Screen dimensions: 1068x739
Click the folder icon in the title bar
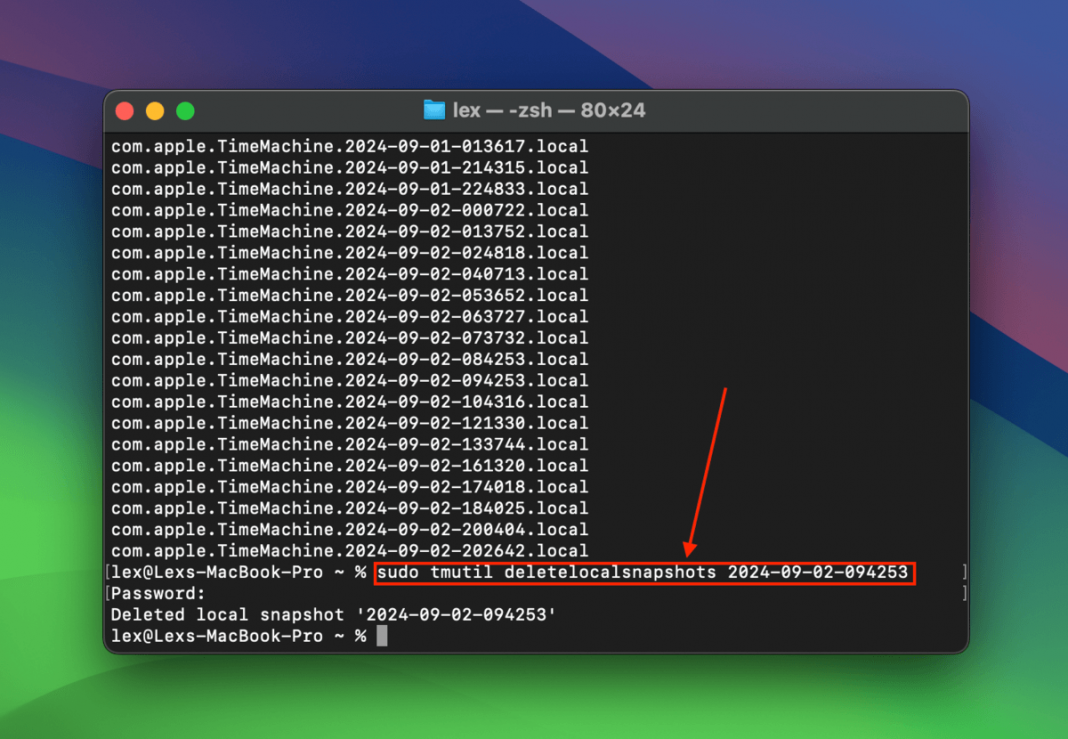[x=434, y=111]
